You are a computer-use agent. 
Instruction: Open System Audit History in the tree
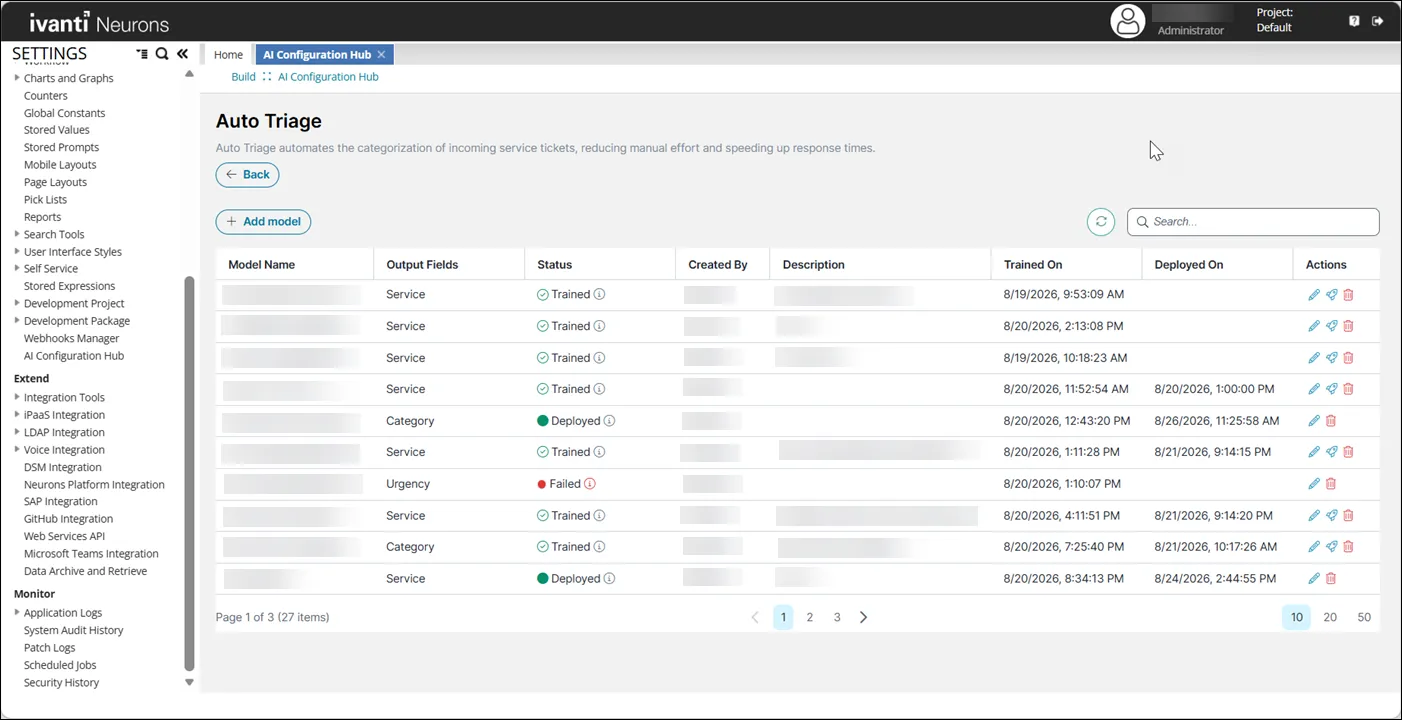[74, 631]
